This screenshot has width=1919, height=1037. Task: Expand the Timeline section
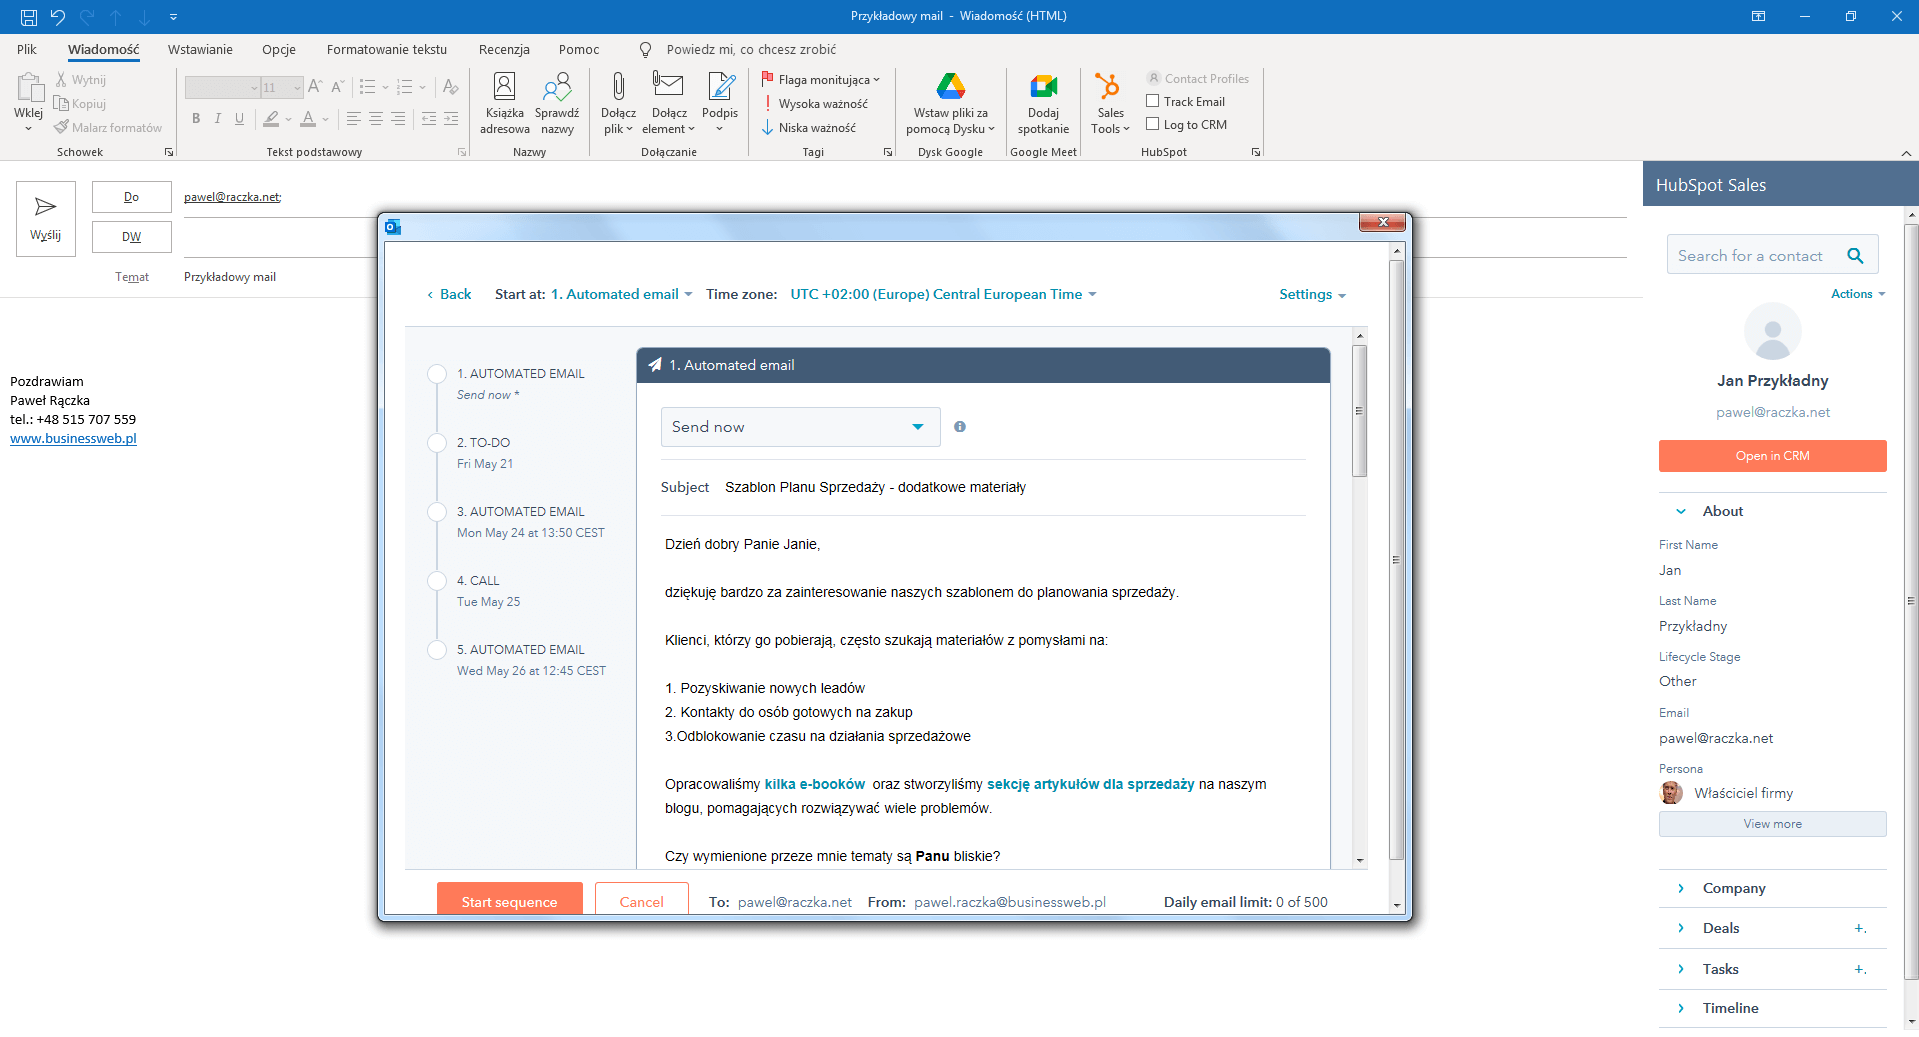click(x=1681, y=1008)
